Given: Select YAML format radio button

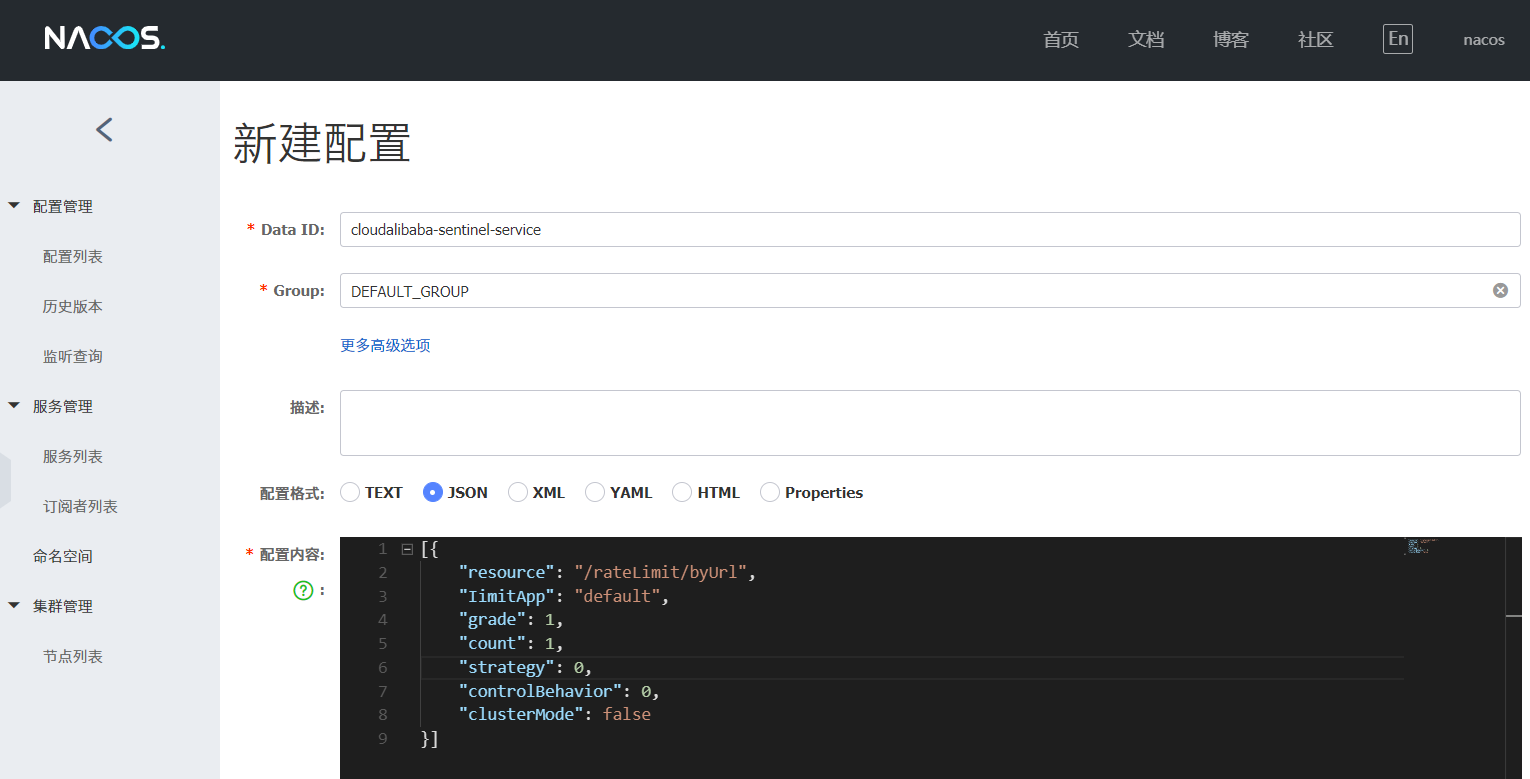Looking at the screenshot, I should coord(595,492).
